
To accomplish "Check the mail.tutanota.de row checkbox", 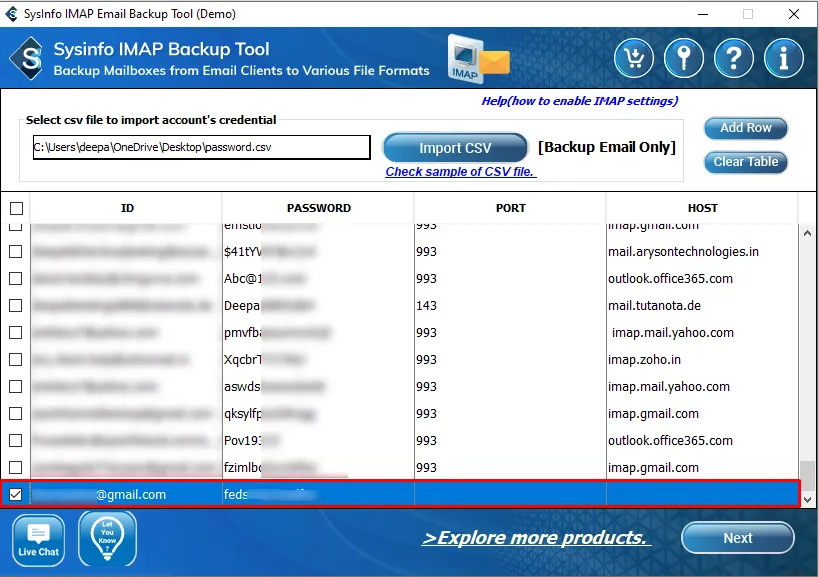I will [16, 306].
